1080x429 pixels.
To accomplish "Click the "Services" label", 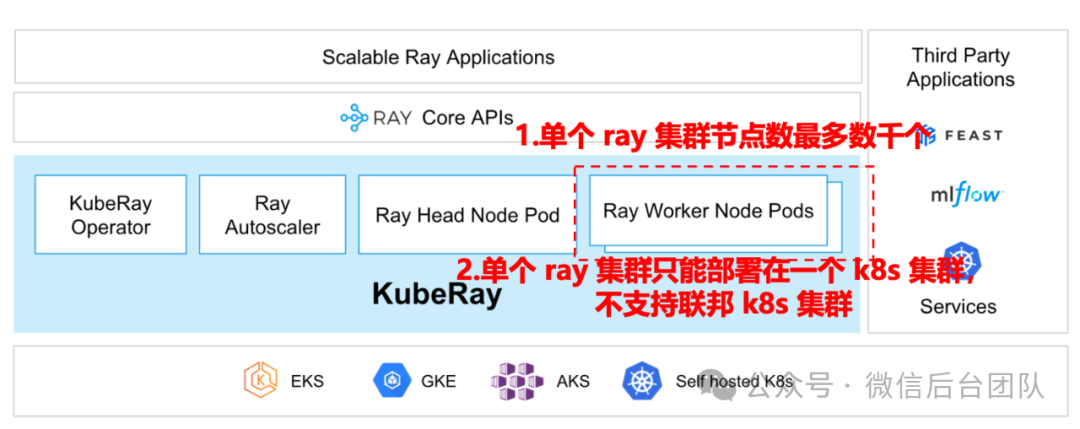I will pos(958,306).
